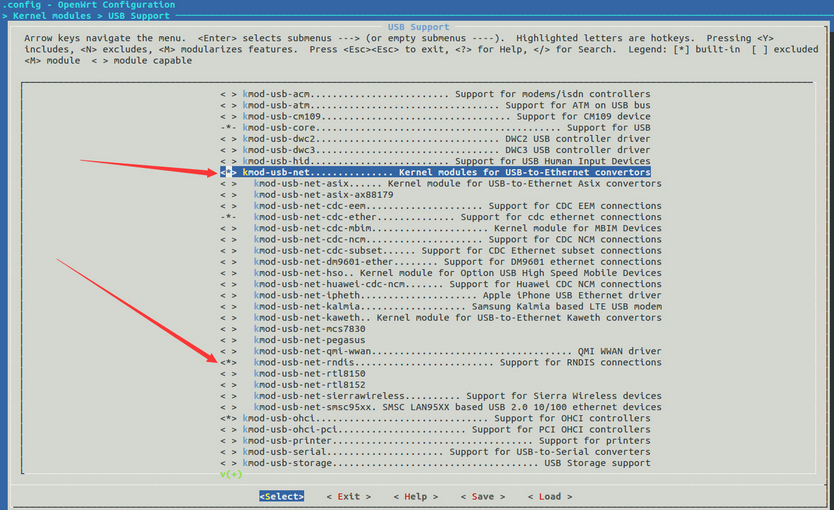Screen dimensions: 834x510
Task: Select the kmod-usb-net-kaweth row
Action: pos(441,317)
